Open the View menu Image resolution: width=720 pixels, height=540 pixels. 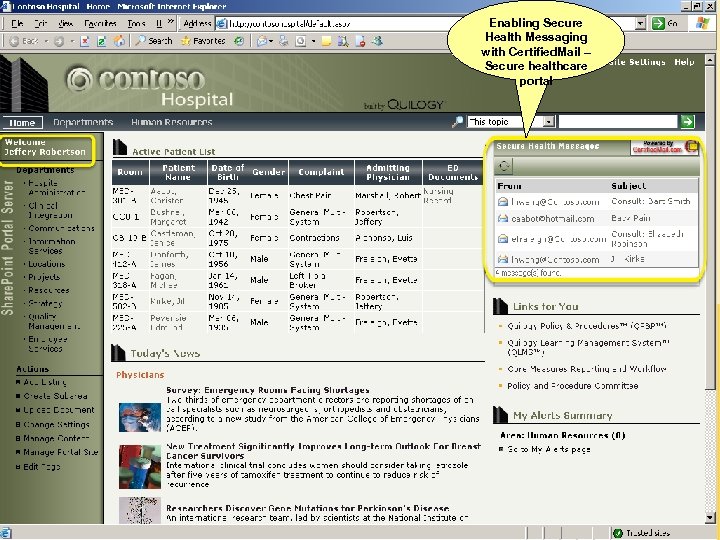pos(66,23)
